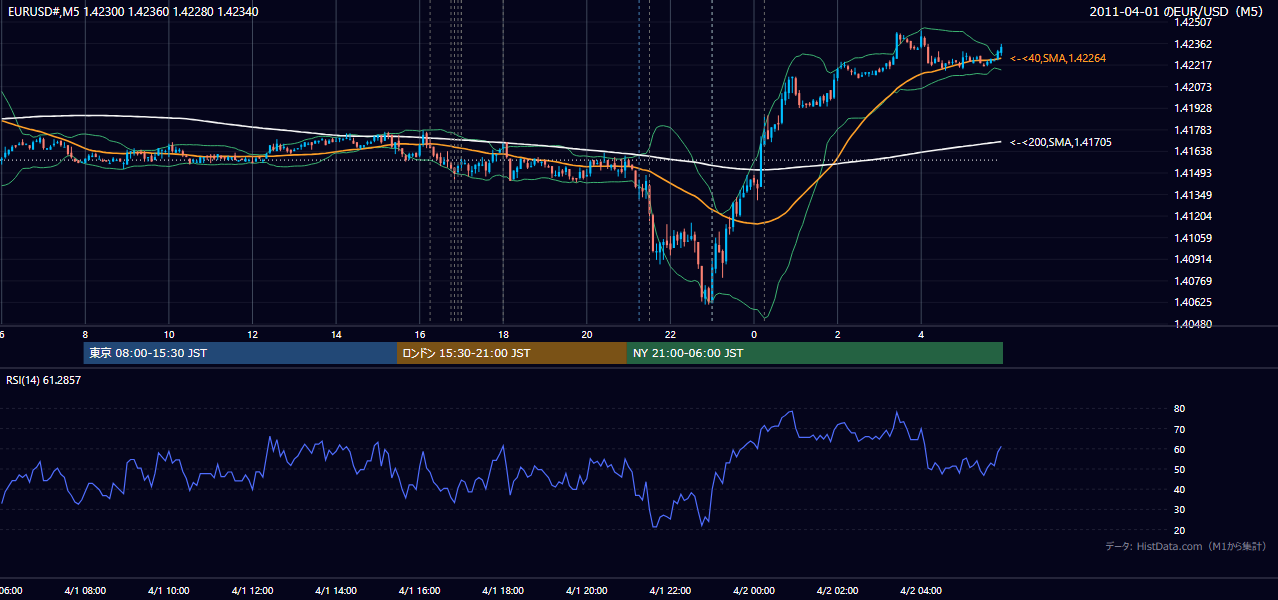Click the RSI(14) 61.2857 indicator label
Screen dimensions: 1278x600
[x=44, y=380]
